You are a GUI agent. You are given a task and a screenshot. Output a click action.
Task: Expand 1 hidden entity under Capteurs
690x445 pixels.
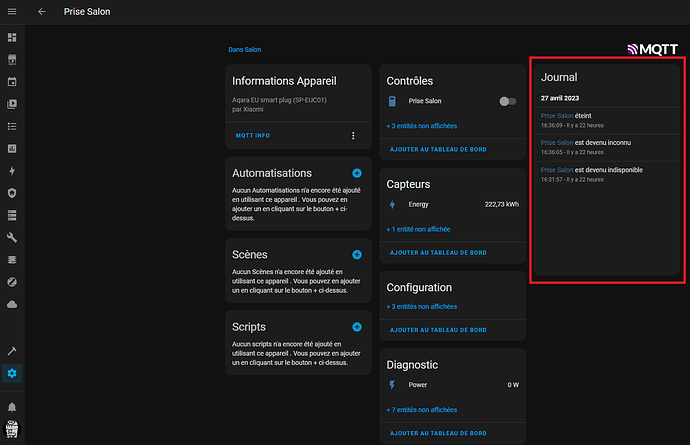418,229
